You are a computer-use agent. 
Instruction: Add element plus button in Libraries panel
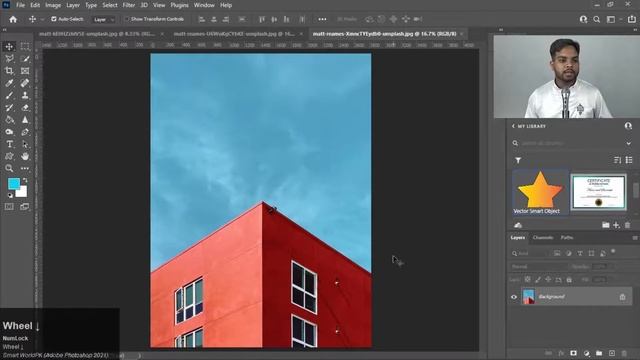click(x=616, y=225)
